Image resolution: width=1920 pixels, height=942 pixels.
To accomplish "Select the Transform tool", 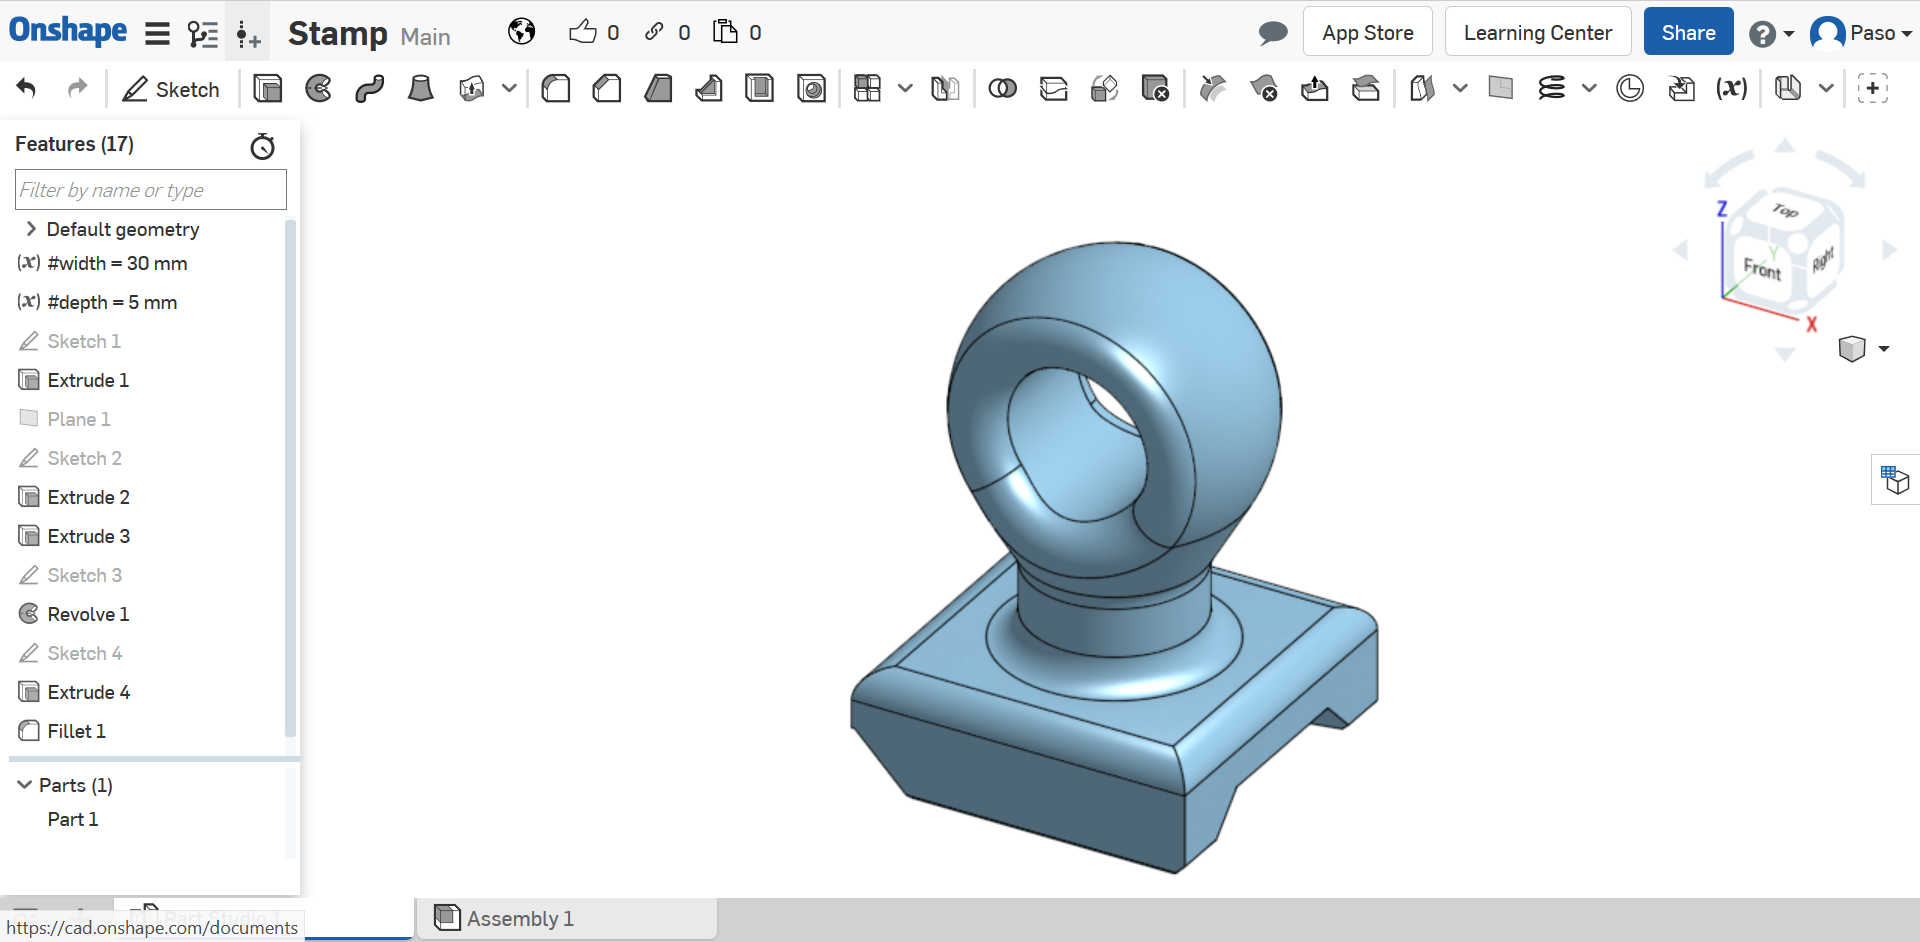I will (1104, 89).
